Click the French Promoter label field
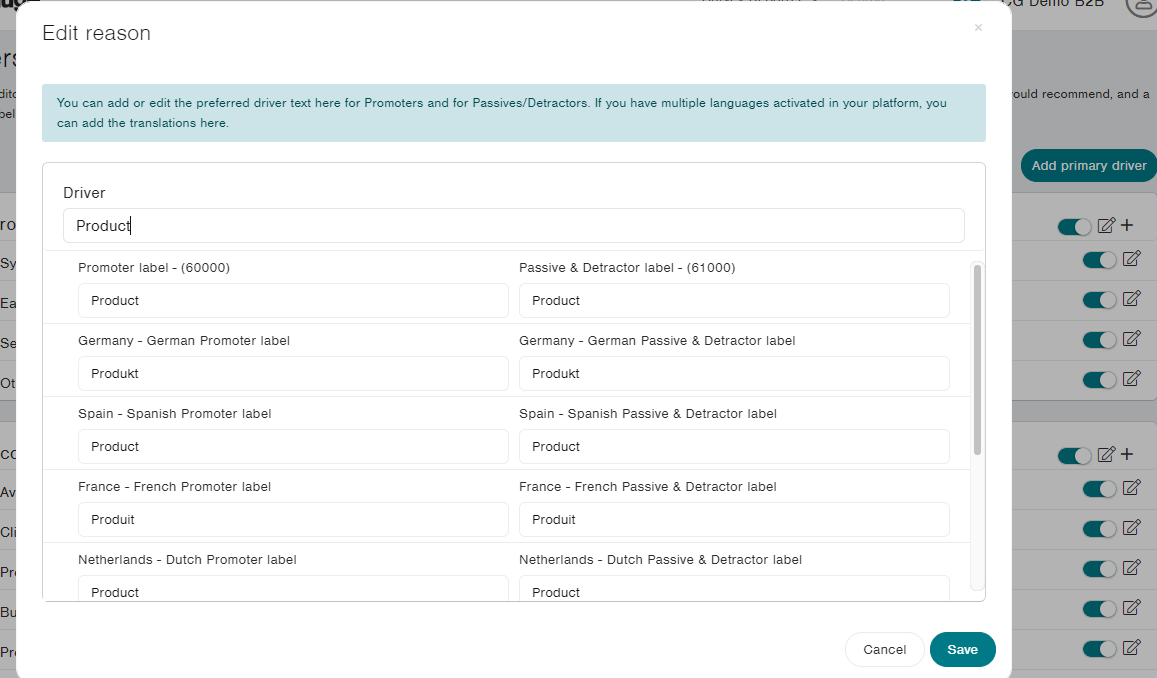Image resolution: width=1157 pixels, height=678 pixels. click(x=293, y=520)
